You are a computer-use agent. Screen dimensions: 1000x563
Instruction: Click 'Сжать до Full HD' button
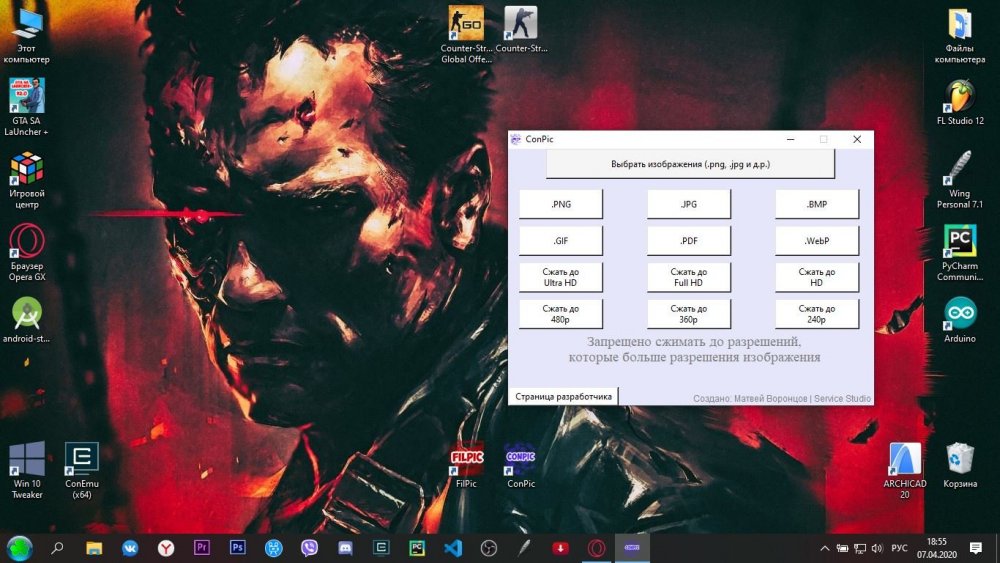(x=688, y=277)
